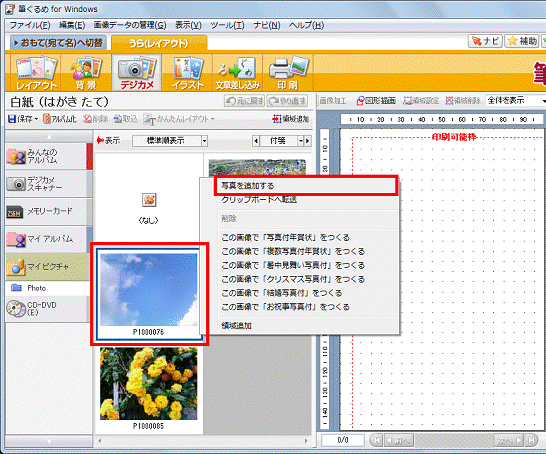Select the P1000076 sky photo thumbnail
Viewport: 546px width, 454px height.
149,293
